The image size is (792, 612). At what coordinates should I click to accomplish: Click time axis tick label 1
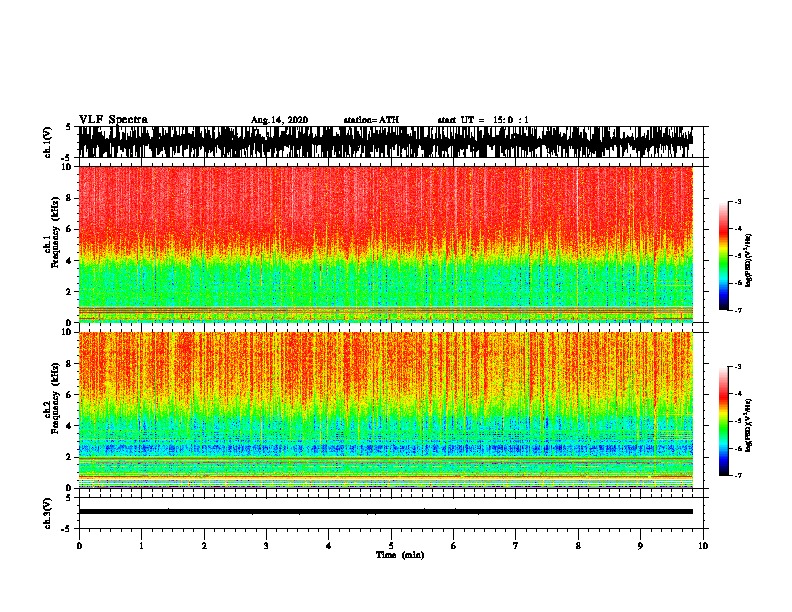[x=141, y=546]
